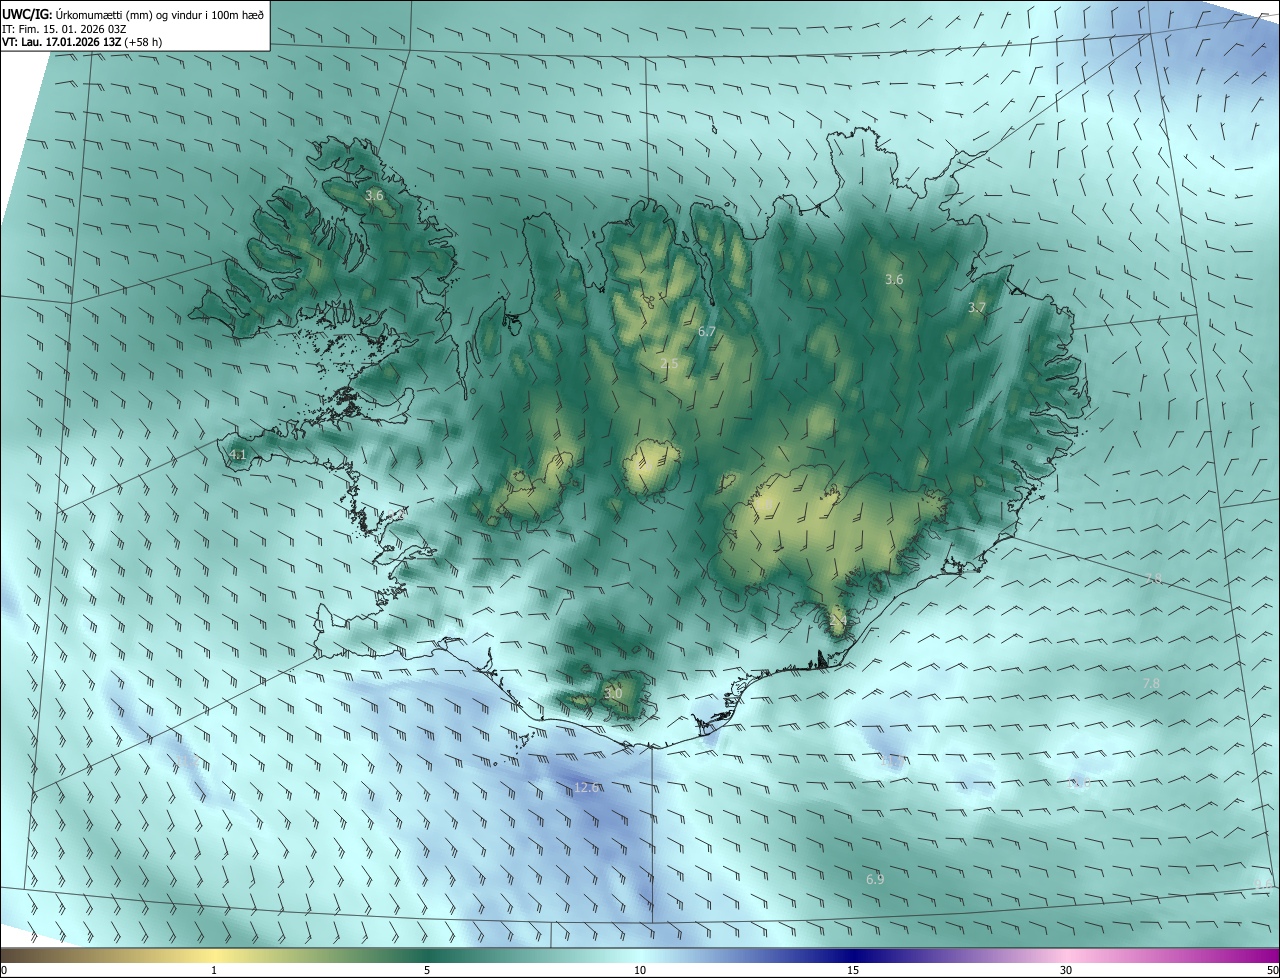Image resolution: width=1280 pixels, height=978 pixels.
Task: Select the initial time line "IT: Fim. 15. 01. 2026 03Z"
Action: 64,28
